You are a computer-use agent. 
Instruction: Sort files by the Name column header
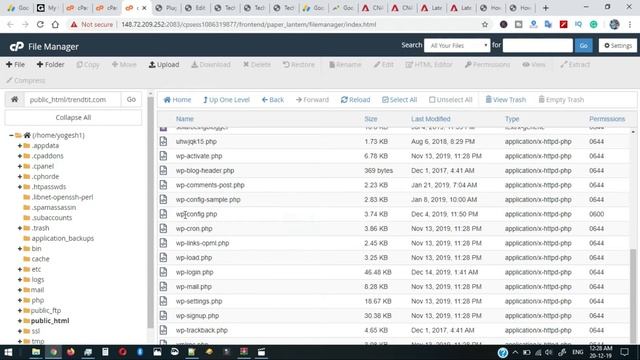point(184,119)
